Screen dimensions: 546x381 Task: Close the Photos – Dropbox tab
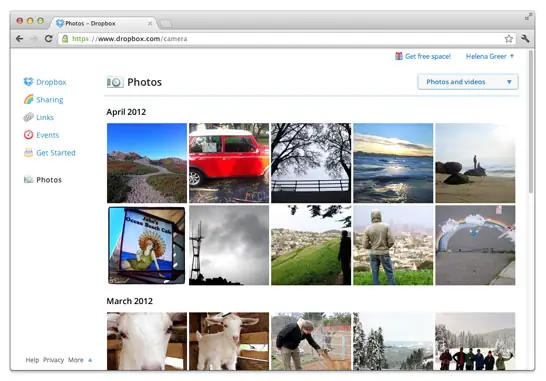coord(150,23)
